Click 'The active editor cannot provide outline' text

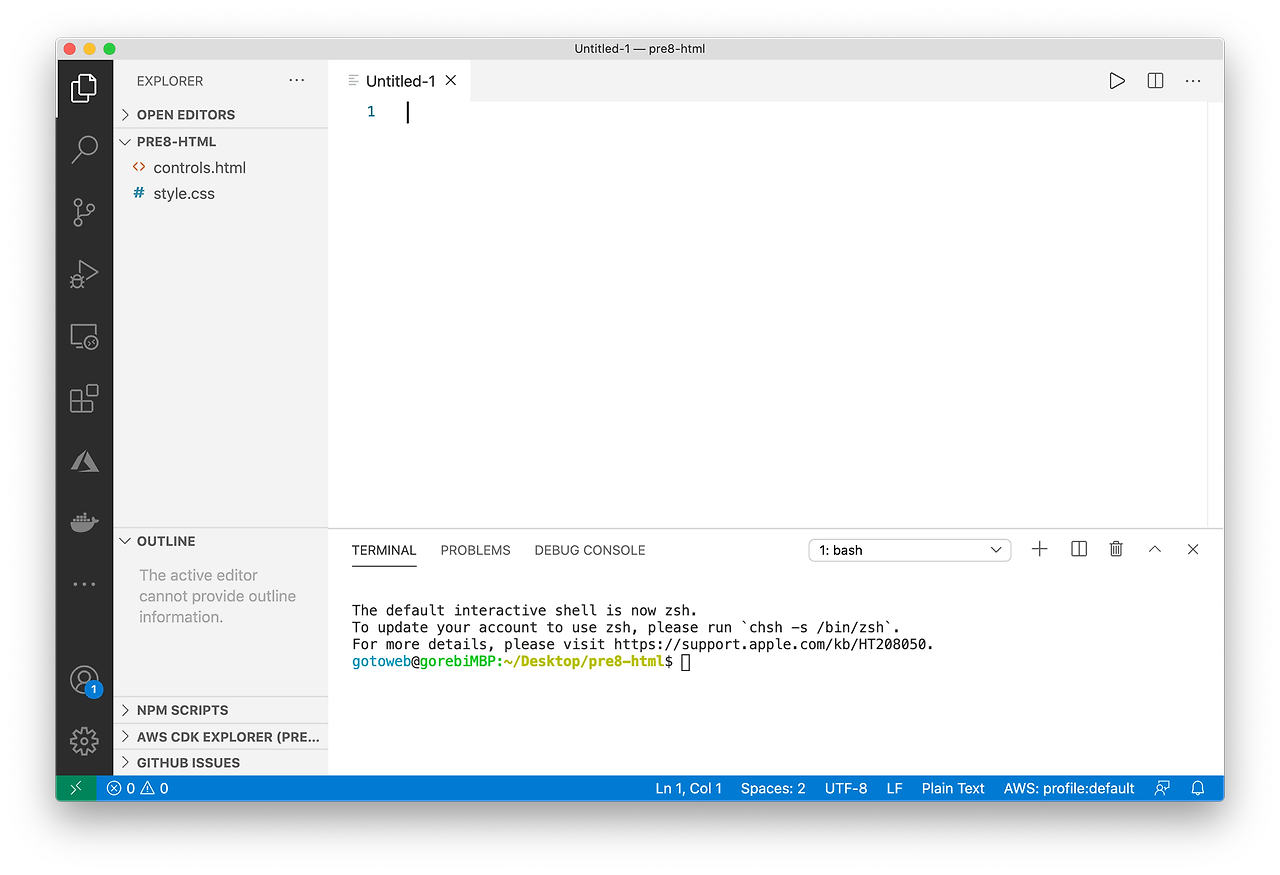click(218, 596)
